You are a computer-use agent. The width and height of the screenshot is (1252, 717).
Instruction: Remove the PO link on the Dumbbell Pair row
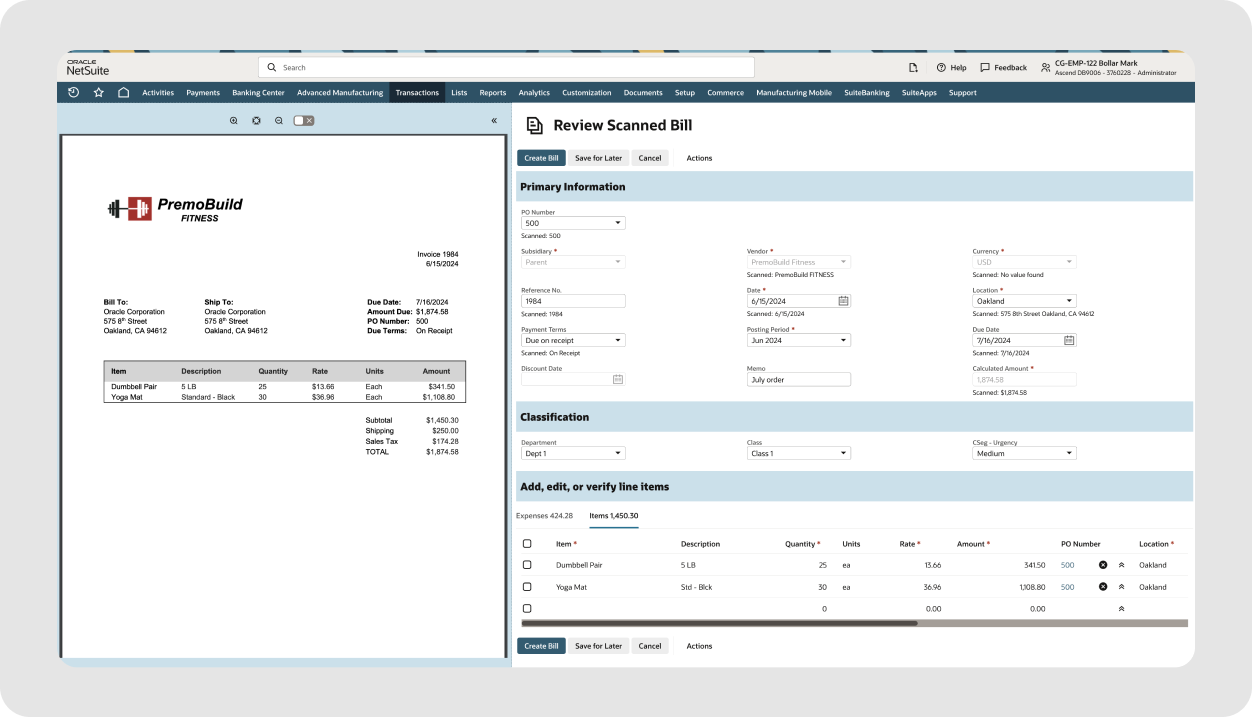[1103, 564]
